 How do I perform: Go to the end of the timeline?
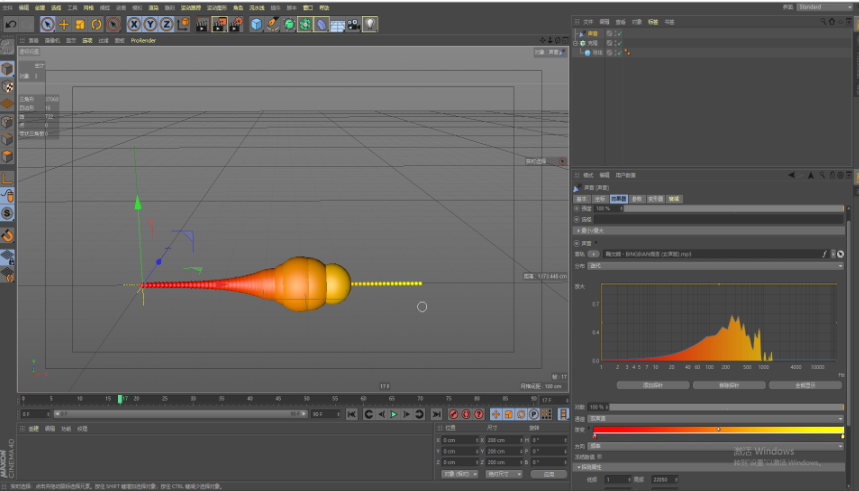[436, 414]
